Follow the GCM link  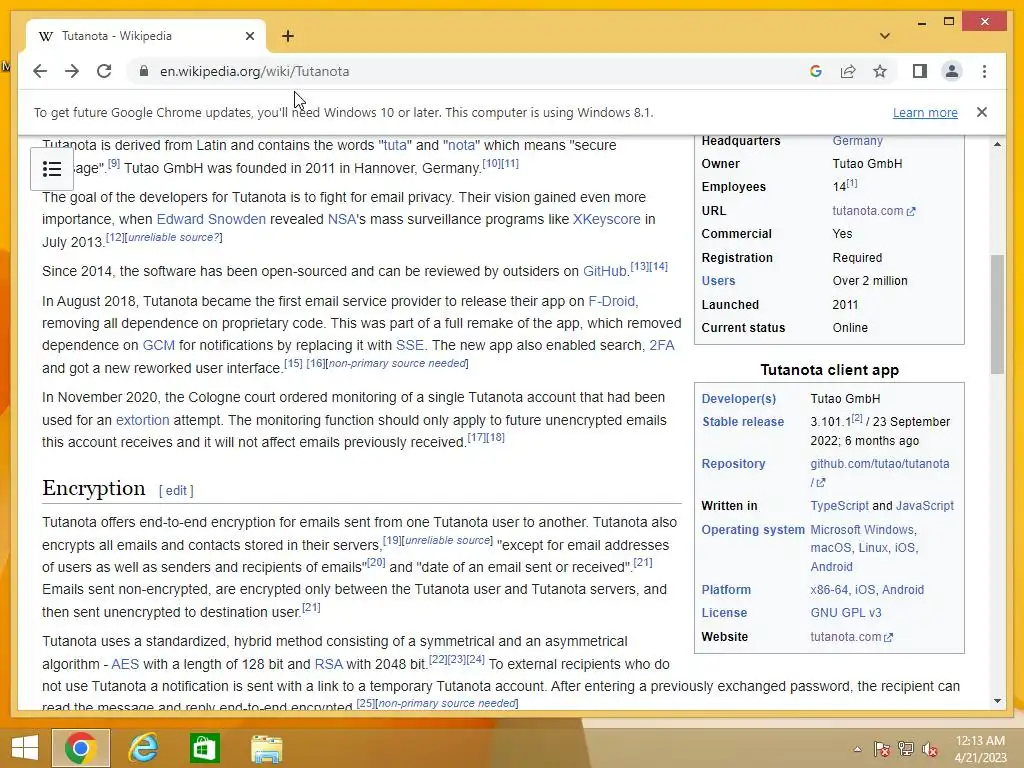click(159, 345)
